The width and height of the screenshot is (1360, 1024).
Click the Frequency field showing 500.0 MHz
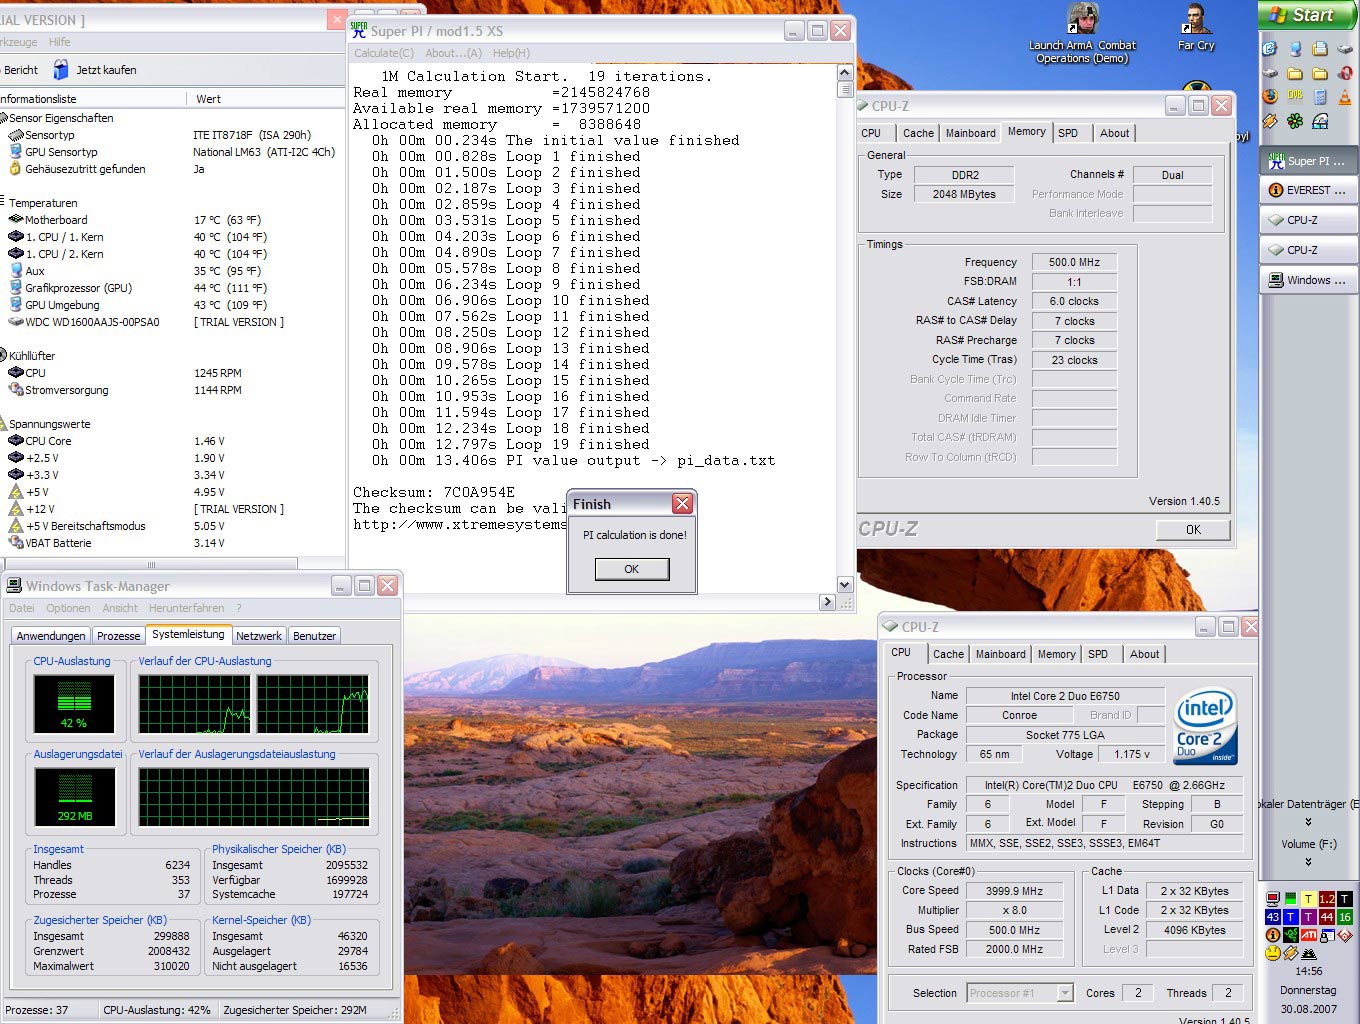click(1074, 262)
